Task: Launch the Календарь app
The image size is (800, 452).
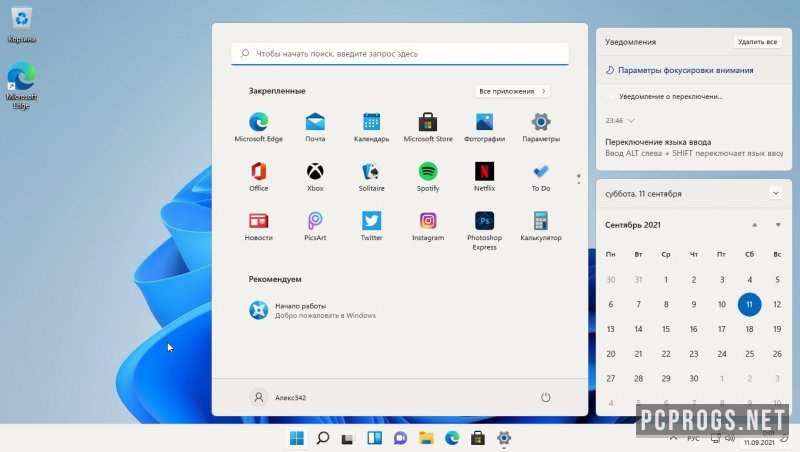Action: [x=371, y=127]
